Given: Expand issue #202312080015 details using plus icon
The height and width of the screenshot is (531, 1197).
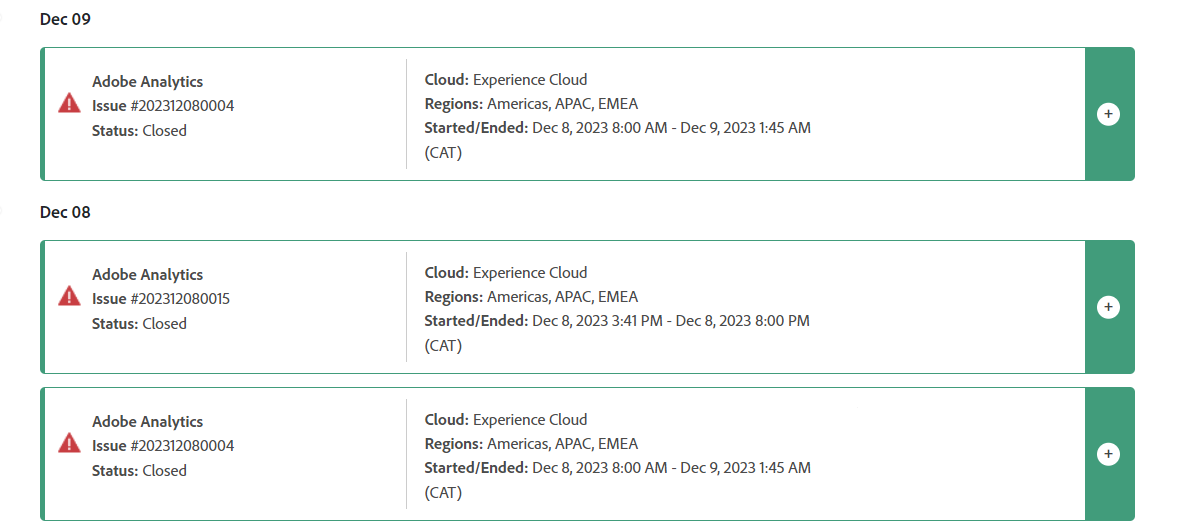Looking at the screenshot, I should (1108, 307).
